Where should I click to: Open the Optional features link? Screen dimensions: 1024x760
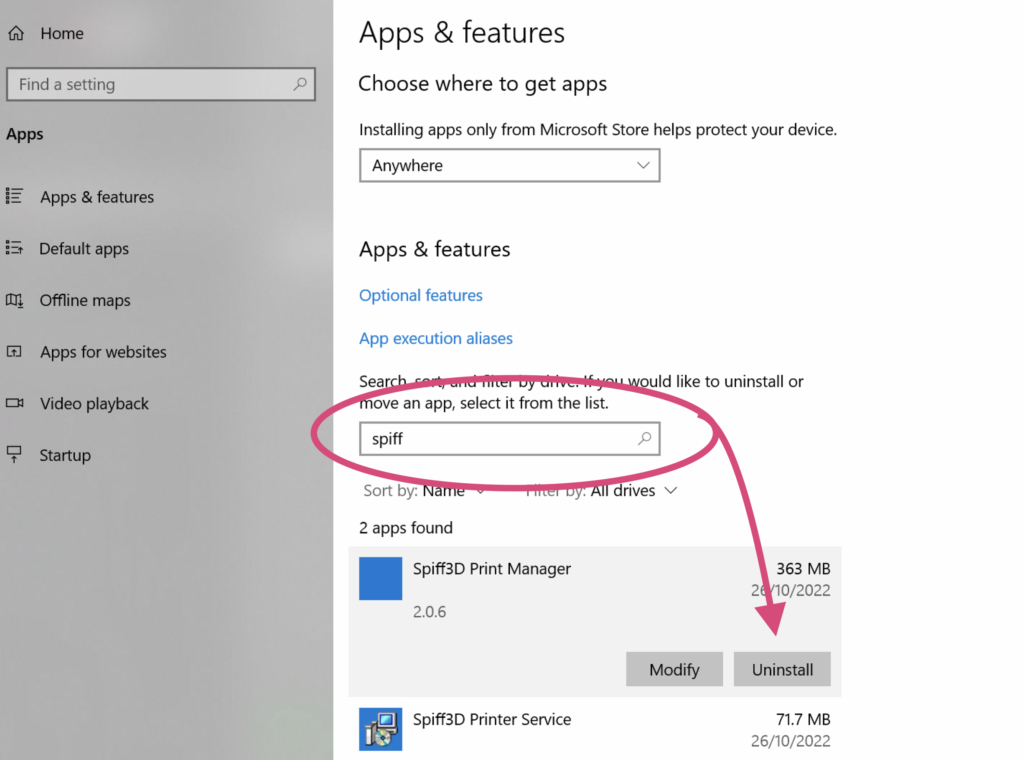point(421,295)
